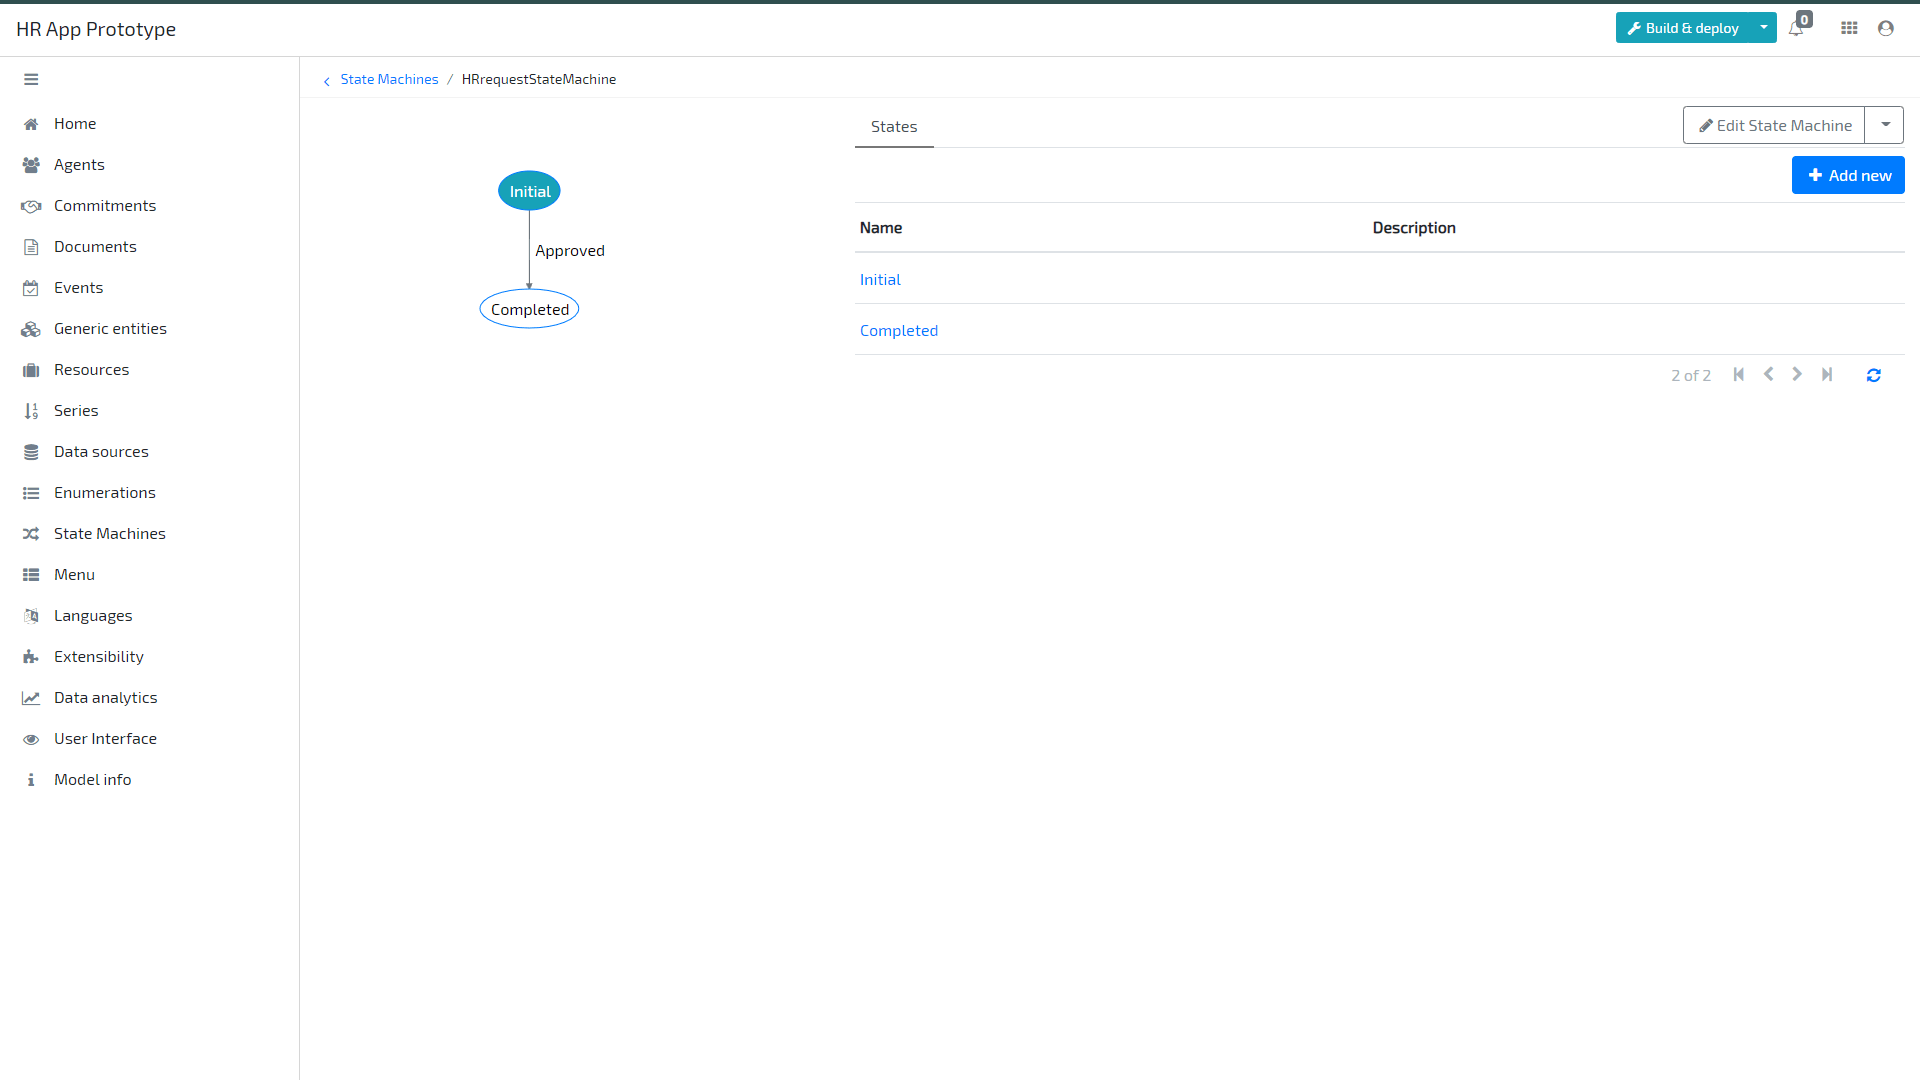The height and width of the screenshot is (1080, 1920).
Task: Open Home in the sidebar
Action: (x=75, y=124)
